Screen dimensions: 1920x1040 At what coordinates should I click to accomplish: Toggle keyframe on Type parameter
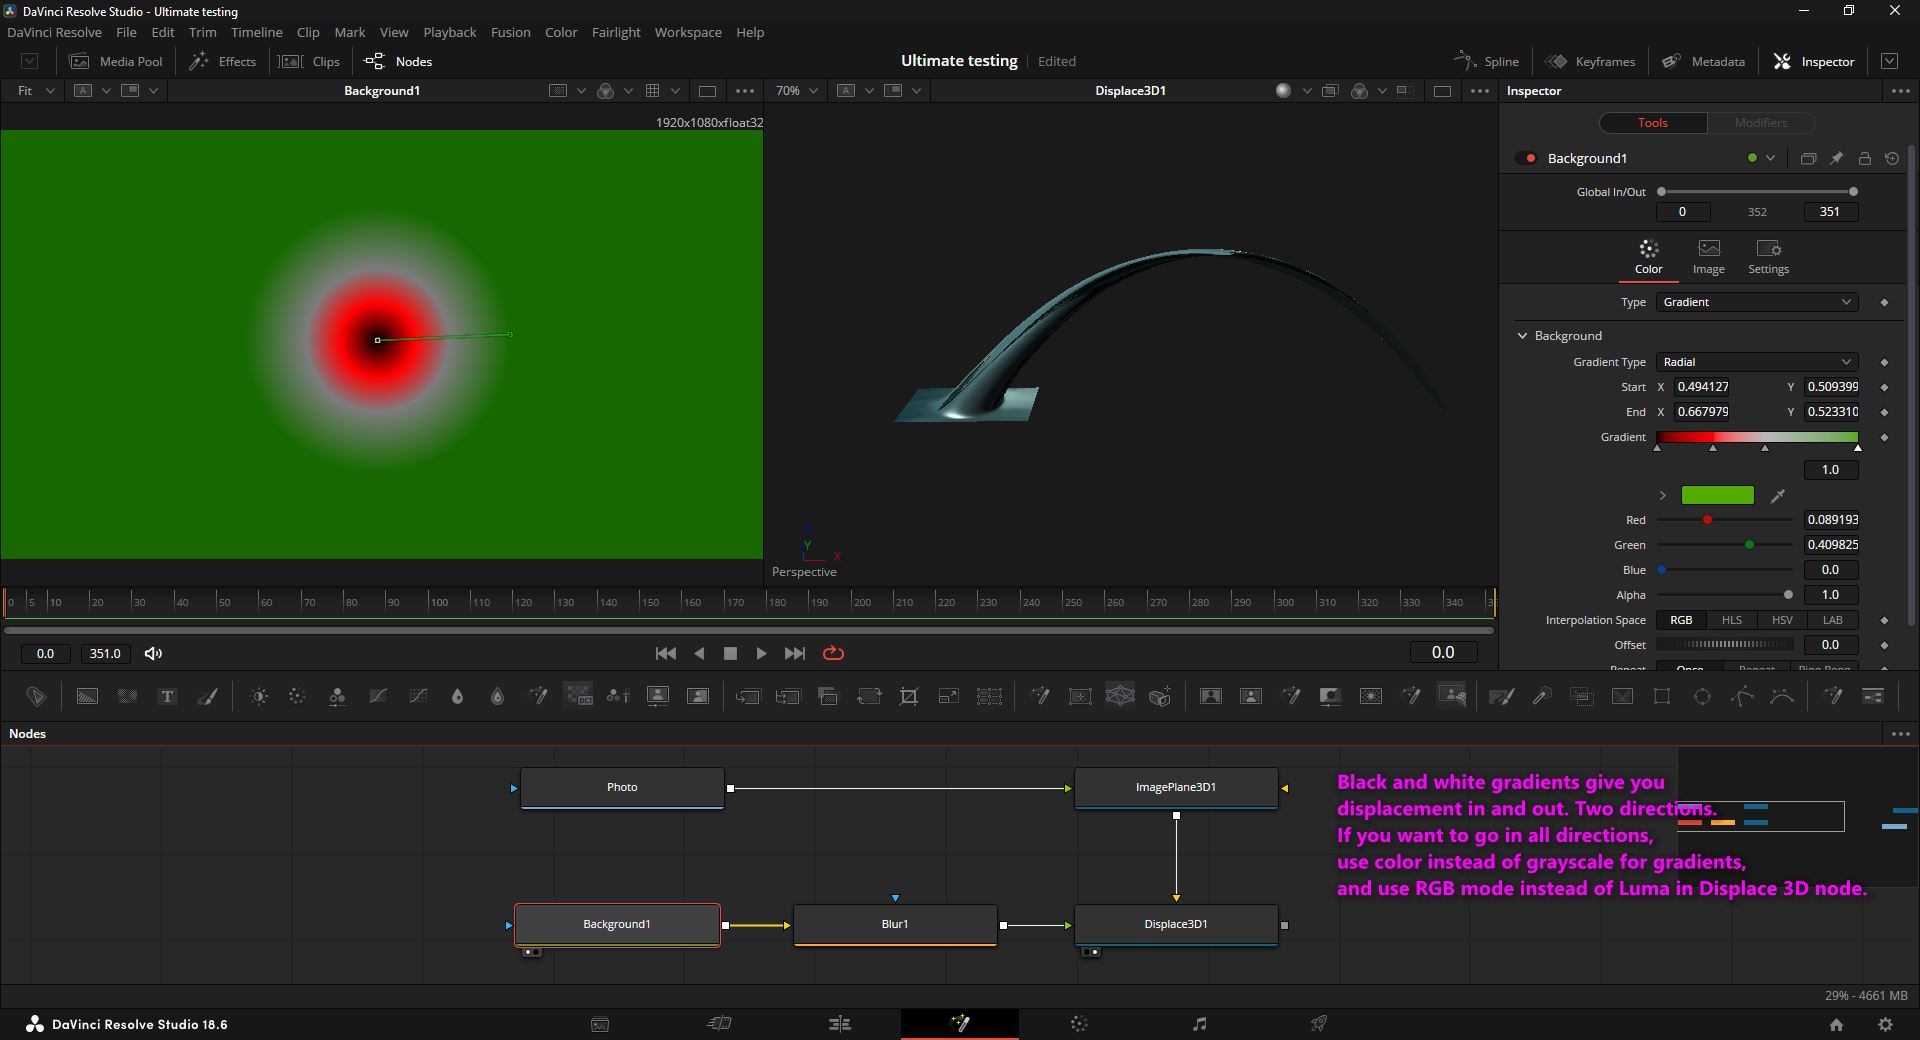tap(1884, 302)
